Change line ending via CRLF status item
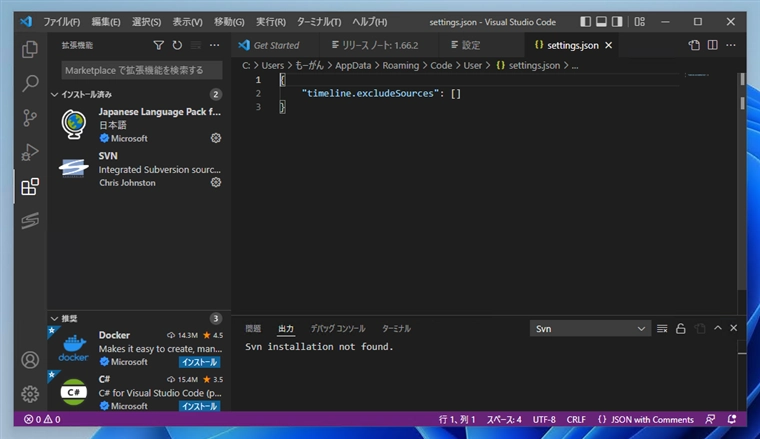This screenshot has height=439, width=760. coord(576,419)
